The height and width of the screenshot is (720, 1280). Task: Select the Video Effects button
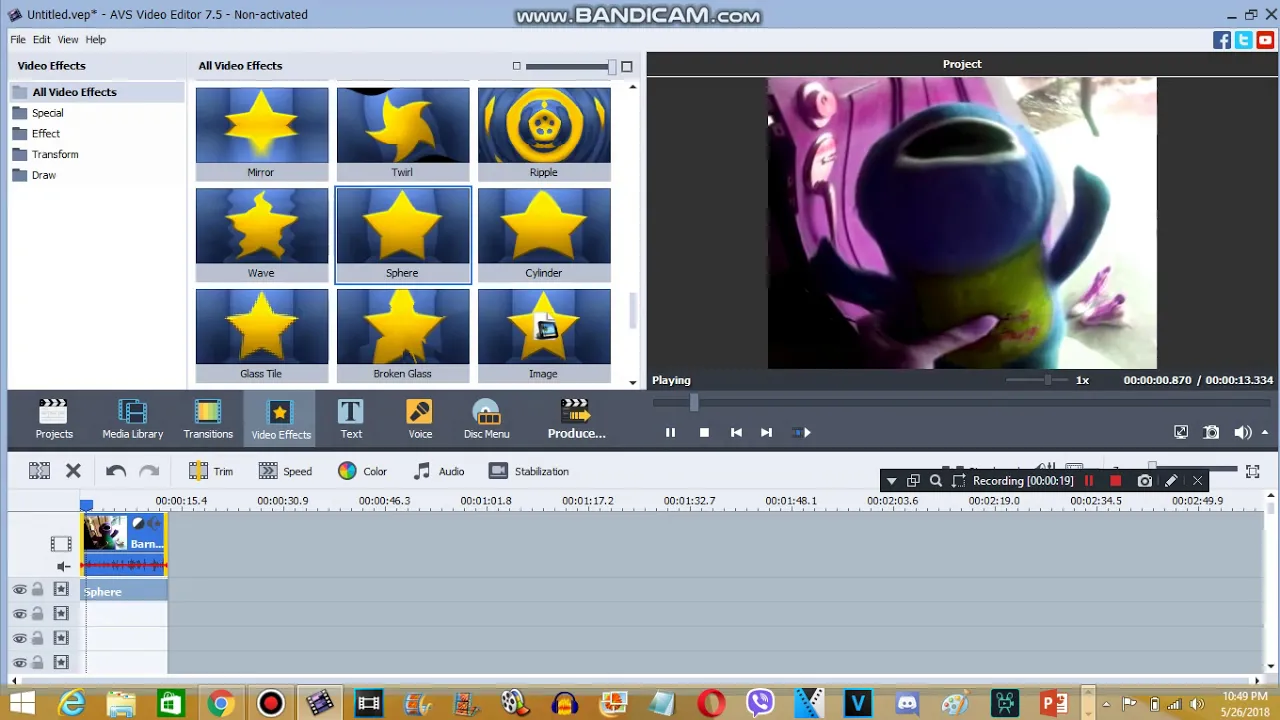tap(281, 419)
